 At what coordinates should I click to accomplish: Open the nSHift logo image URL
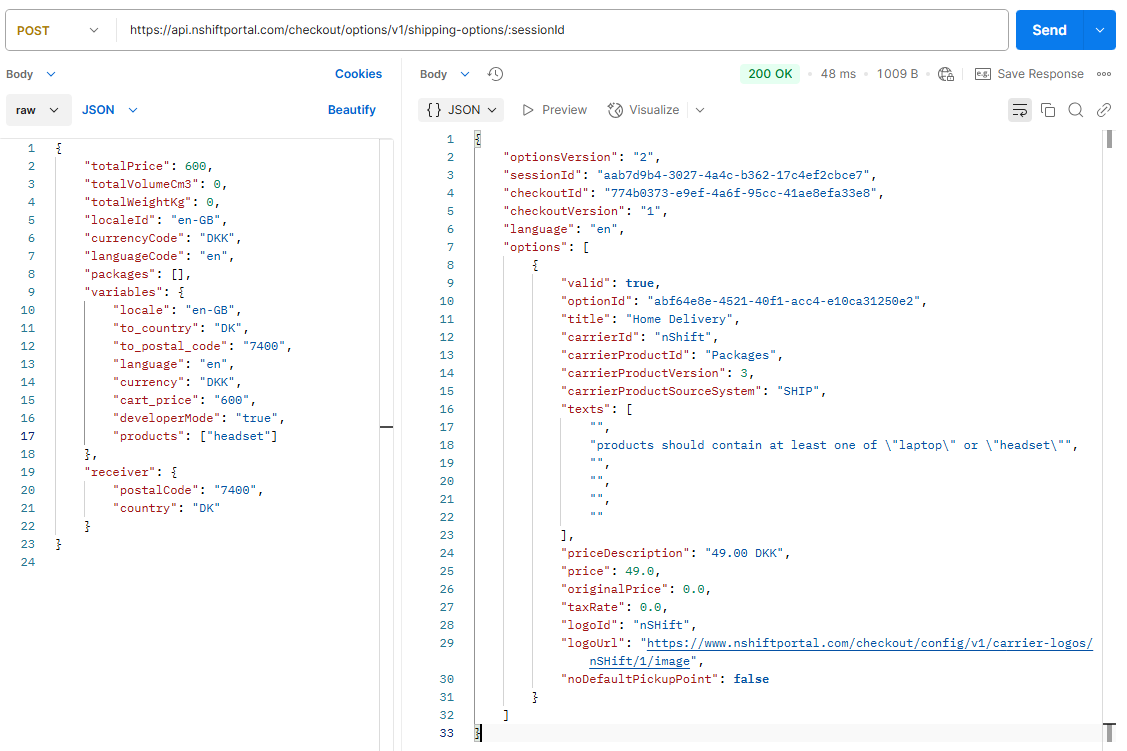(x=868, y=643)
